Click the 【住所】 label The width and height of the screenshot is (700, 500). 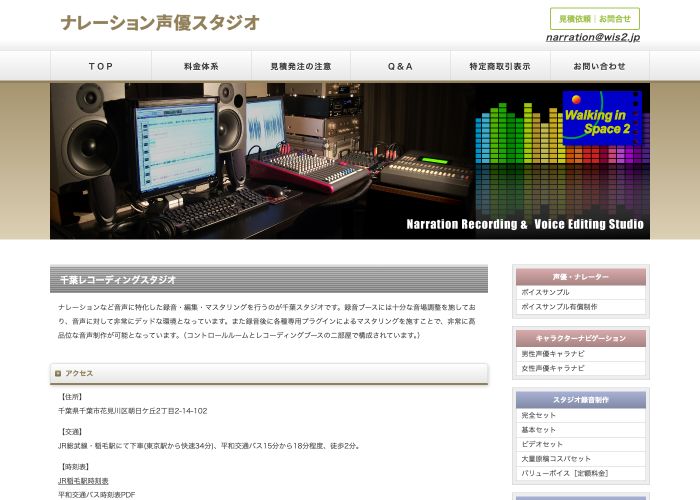tap(71, 397)
